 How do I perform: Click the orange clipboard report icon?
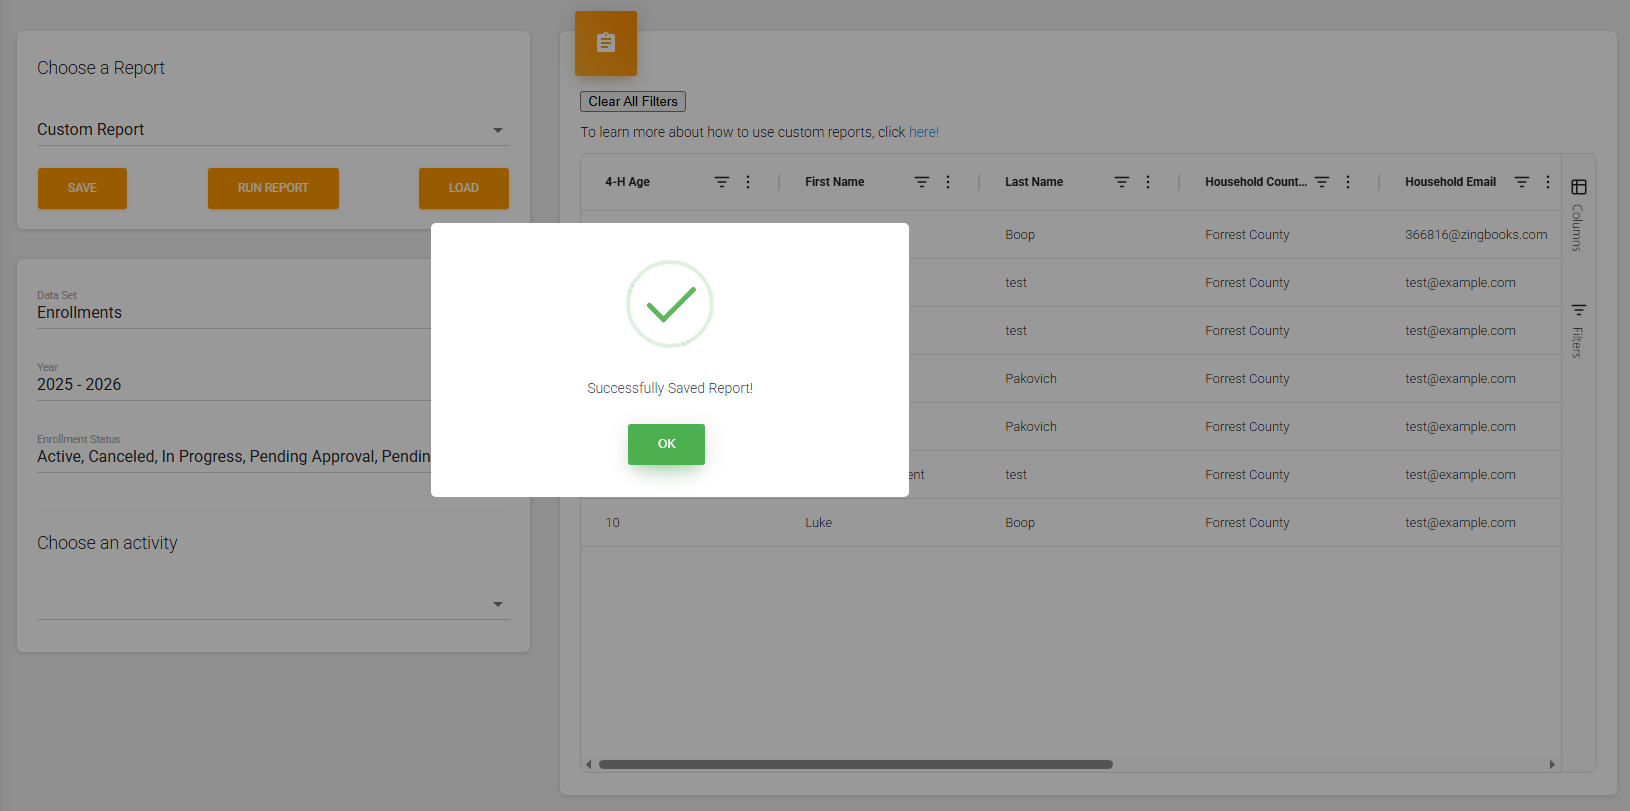[x=605, y=43]
